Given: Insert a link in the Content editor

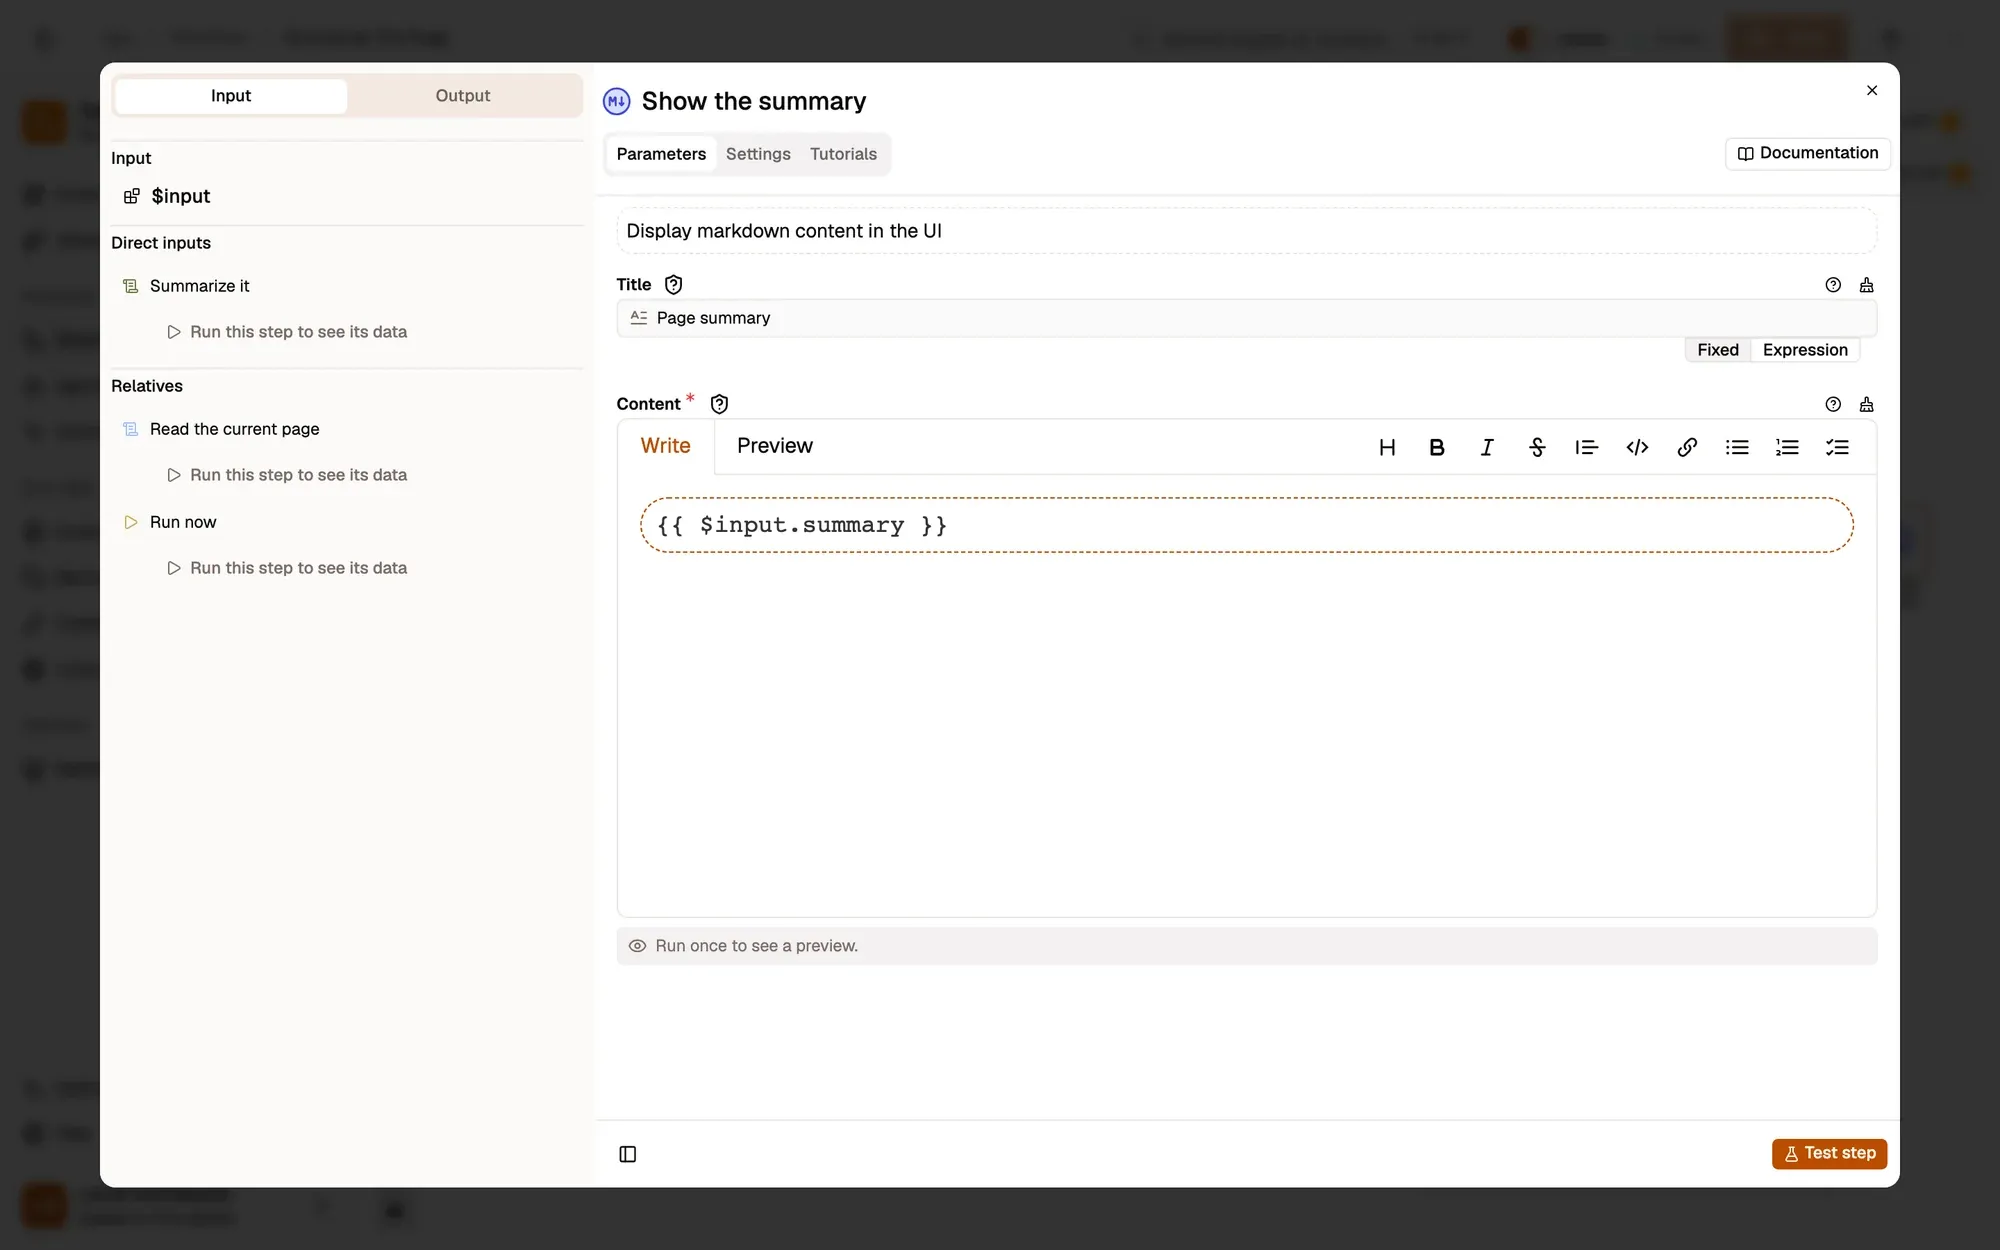Looking at the screenshot, I should pyautogui.click(x=1687, y=447).
